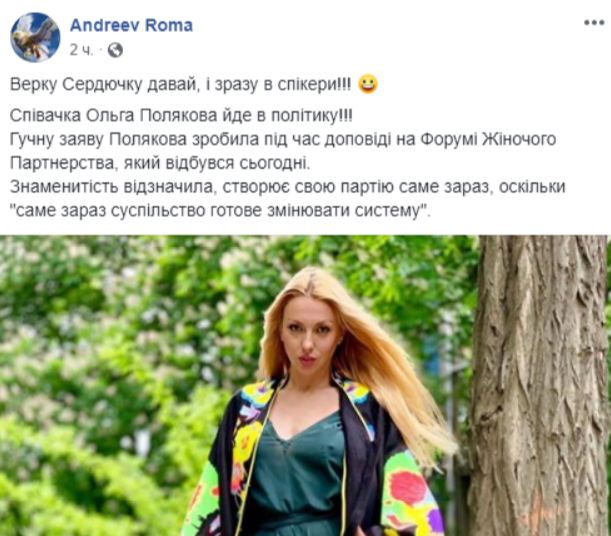Open the post's "2 ч." timestamp
The height and width of the screenshot is (536, 611).
click(x=81, y=50)
